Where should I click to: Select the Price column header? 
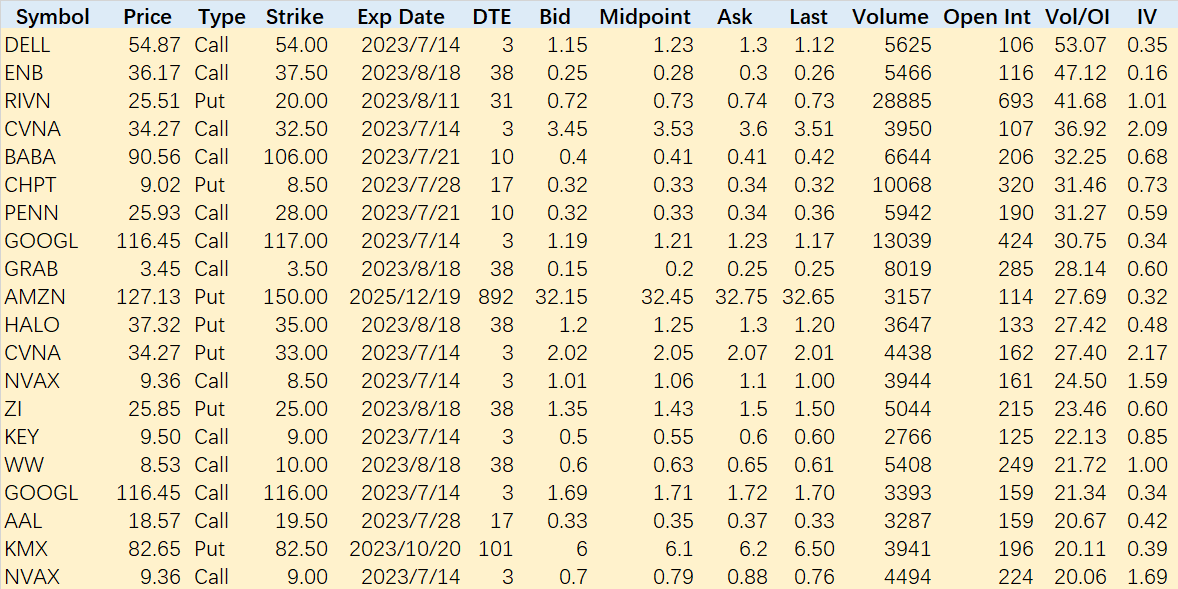pos(148,17)
